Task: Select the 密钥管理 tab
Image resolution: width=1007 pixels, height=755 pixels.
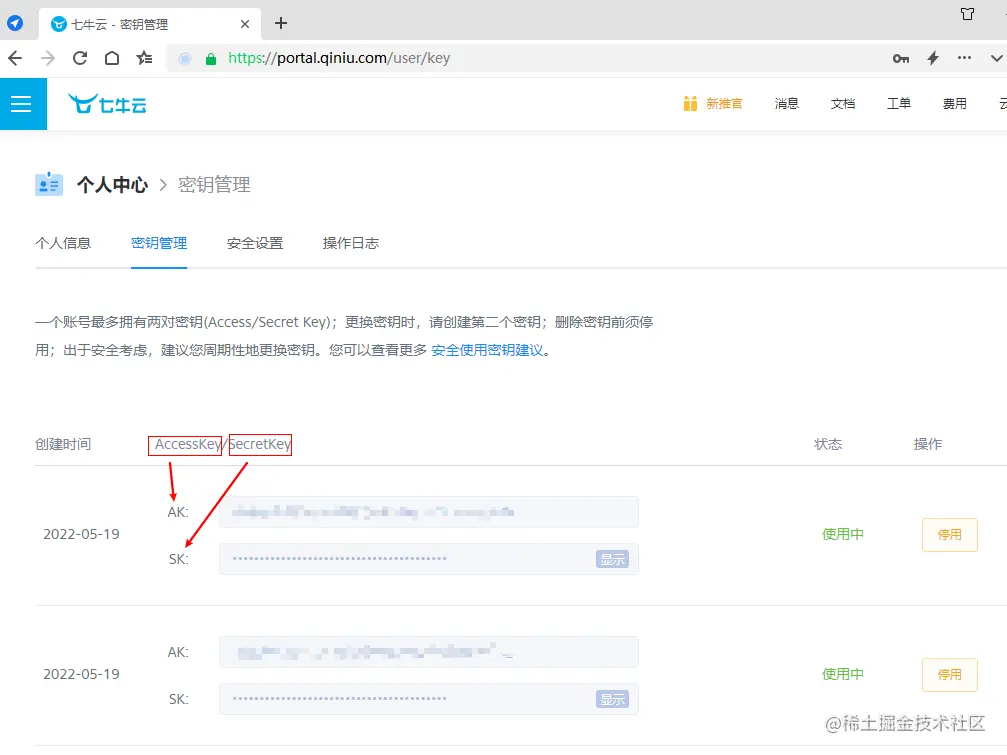Action: [x=159, y=243]
